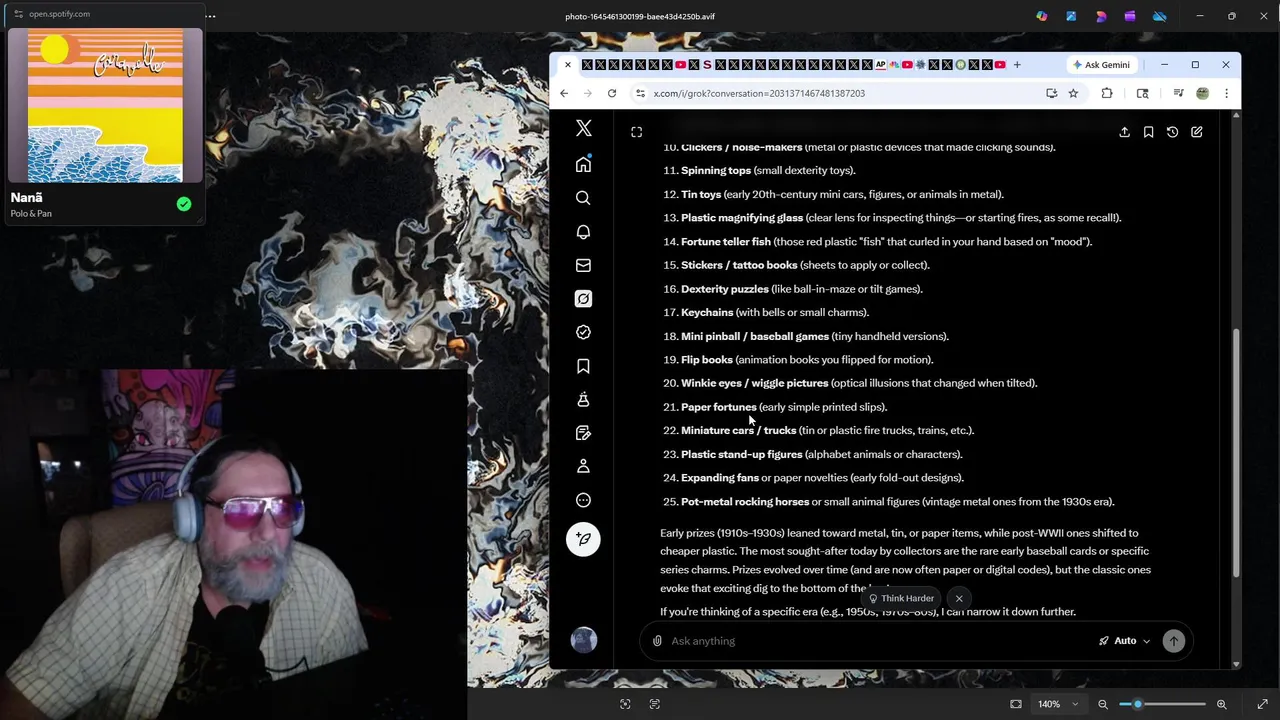Go to Home in X sidebar
Screen dimensions: 1280x720
point(583,164)
